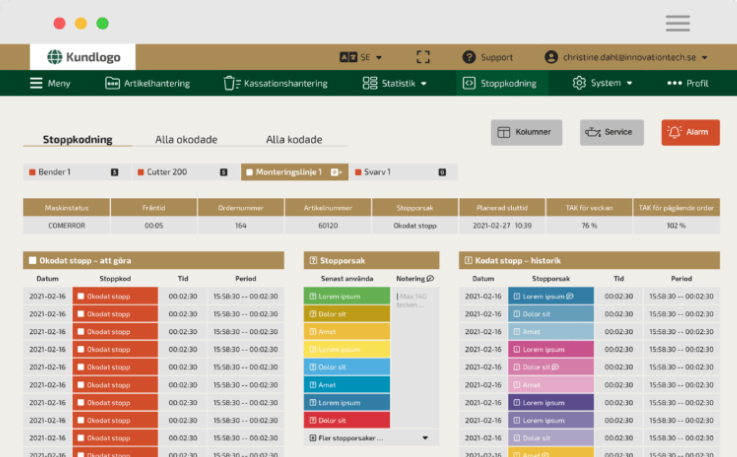Click the Support question mark icon
The height and width of the screenshot is (457, 737).
[x=469, y=57]
